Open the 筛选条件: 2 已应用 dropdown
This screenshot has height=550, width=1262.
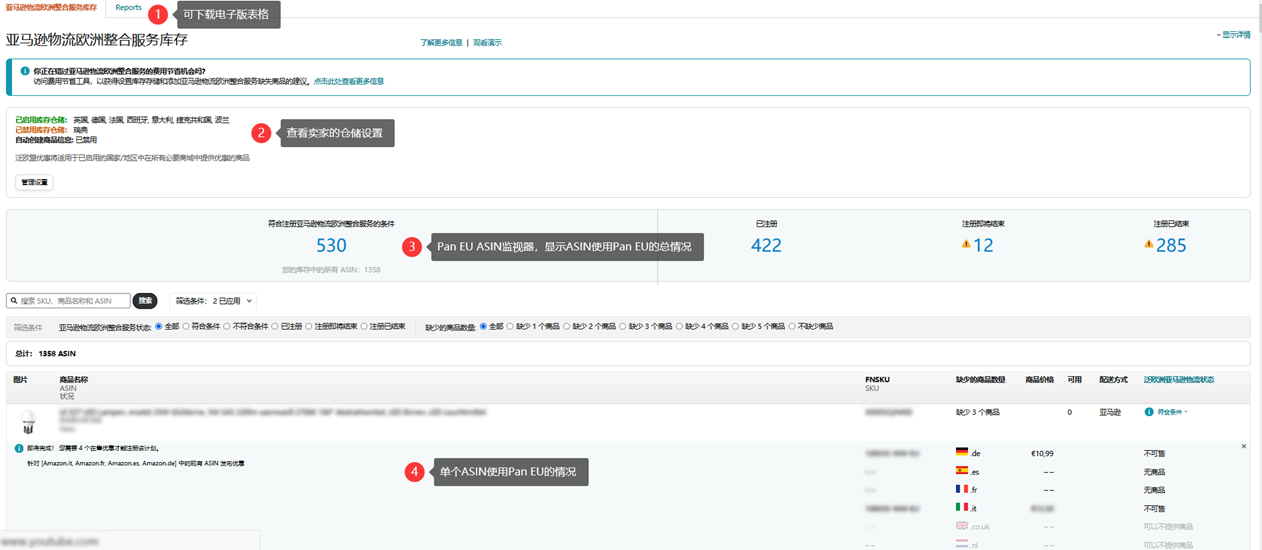coord(213,300)
